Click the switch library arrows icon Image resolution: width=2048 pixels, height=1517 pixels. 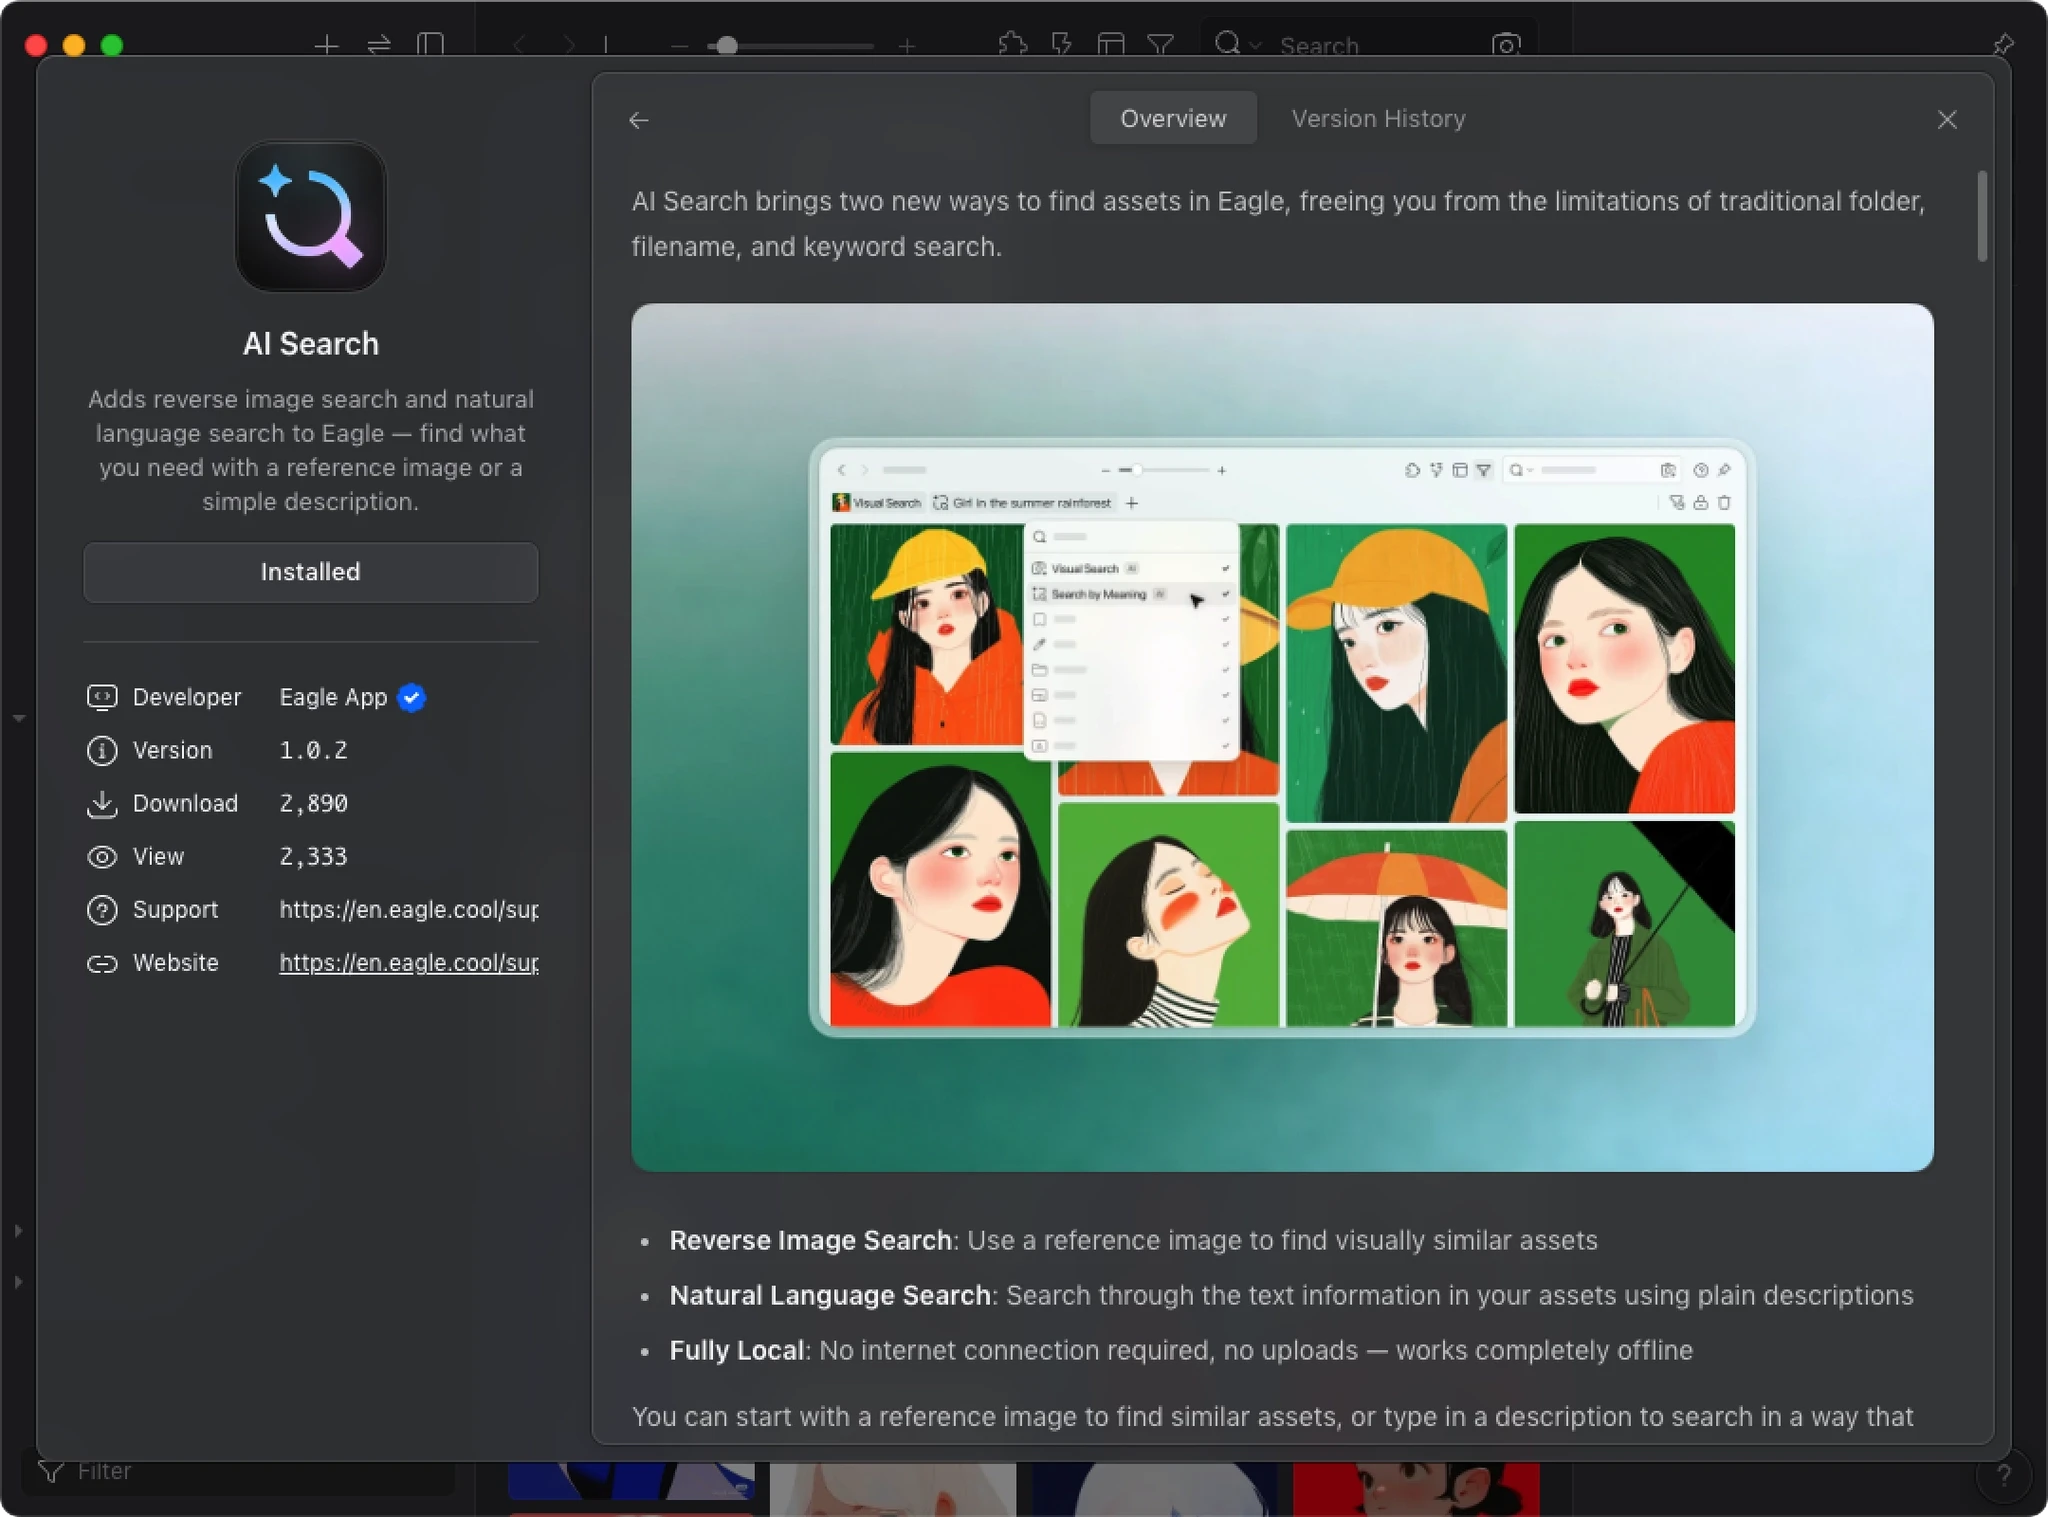(379, 45)
